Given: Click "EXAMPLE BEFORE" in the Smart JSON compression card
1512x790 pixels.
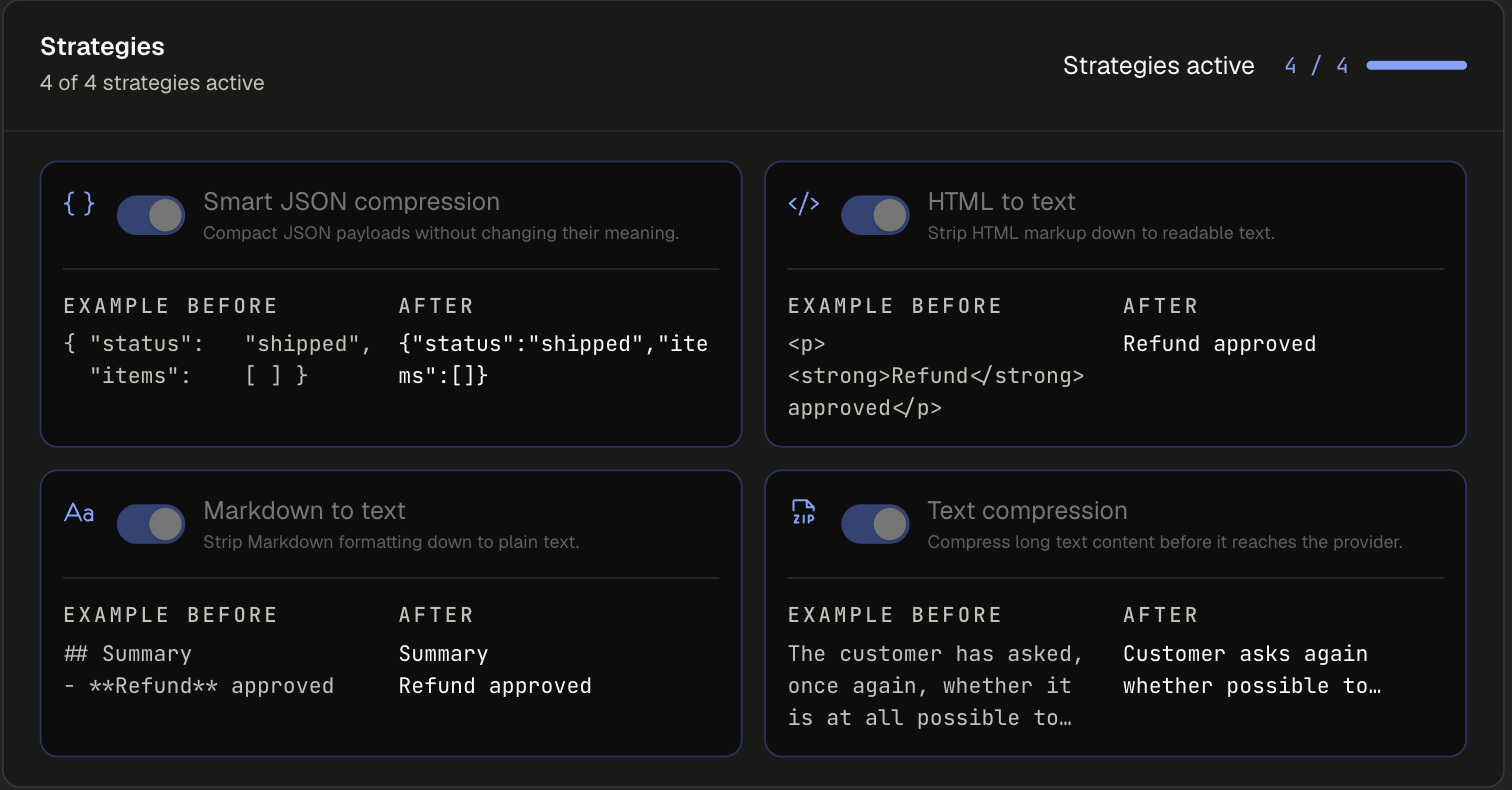Looking at the screenshot, I should (x=170, y=306).
